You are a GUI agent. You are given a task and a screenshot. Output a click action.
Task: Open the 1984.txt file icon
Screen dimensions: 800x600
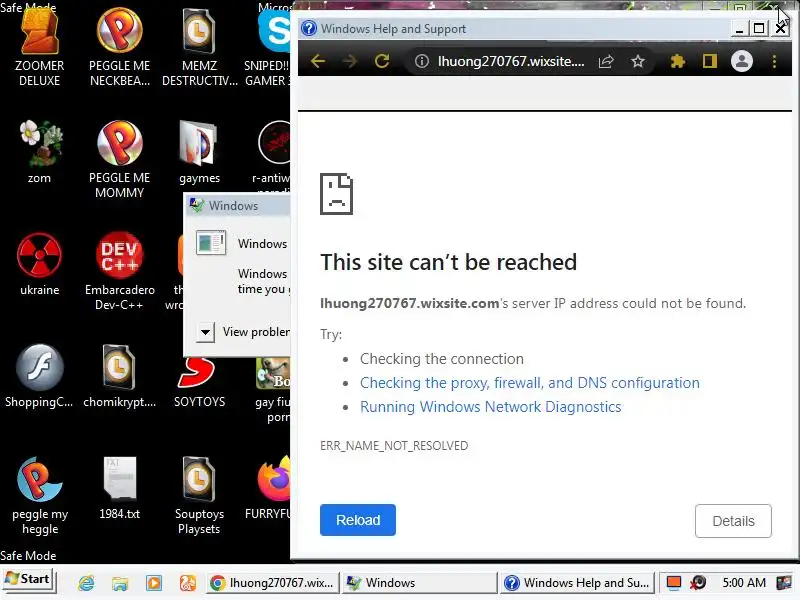[119, 489]
